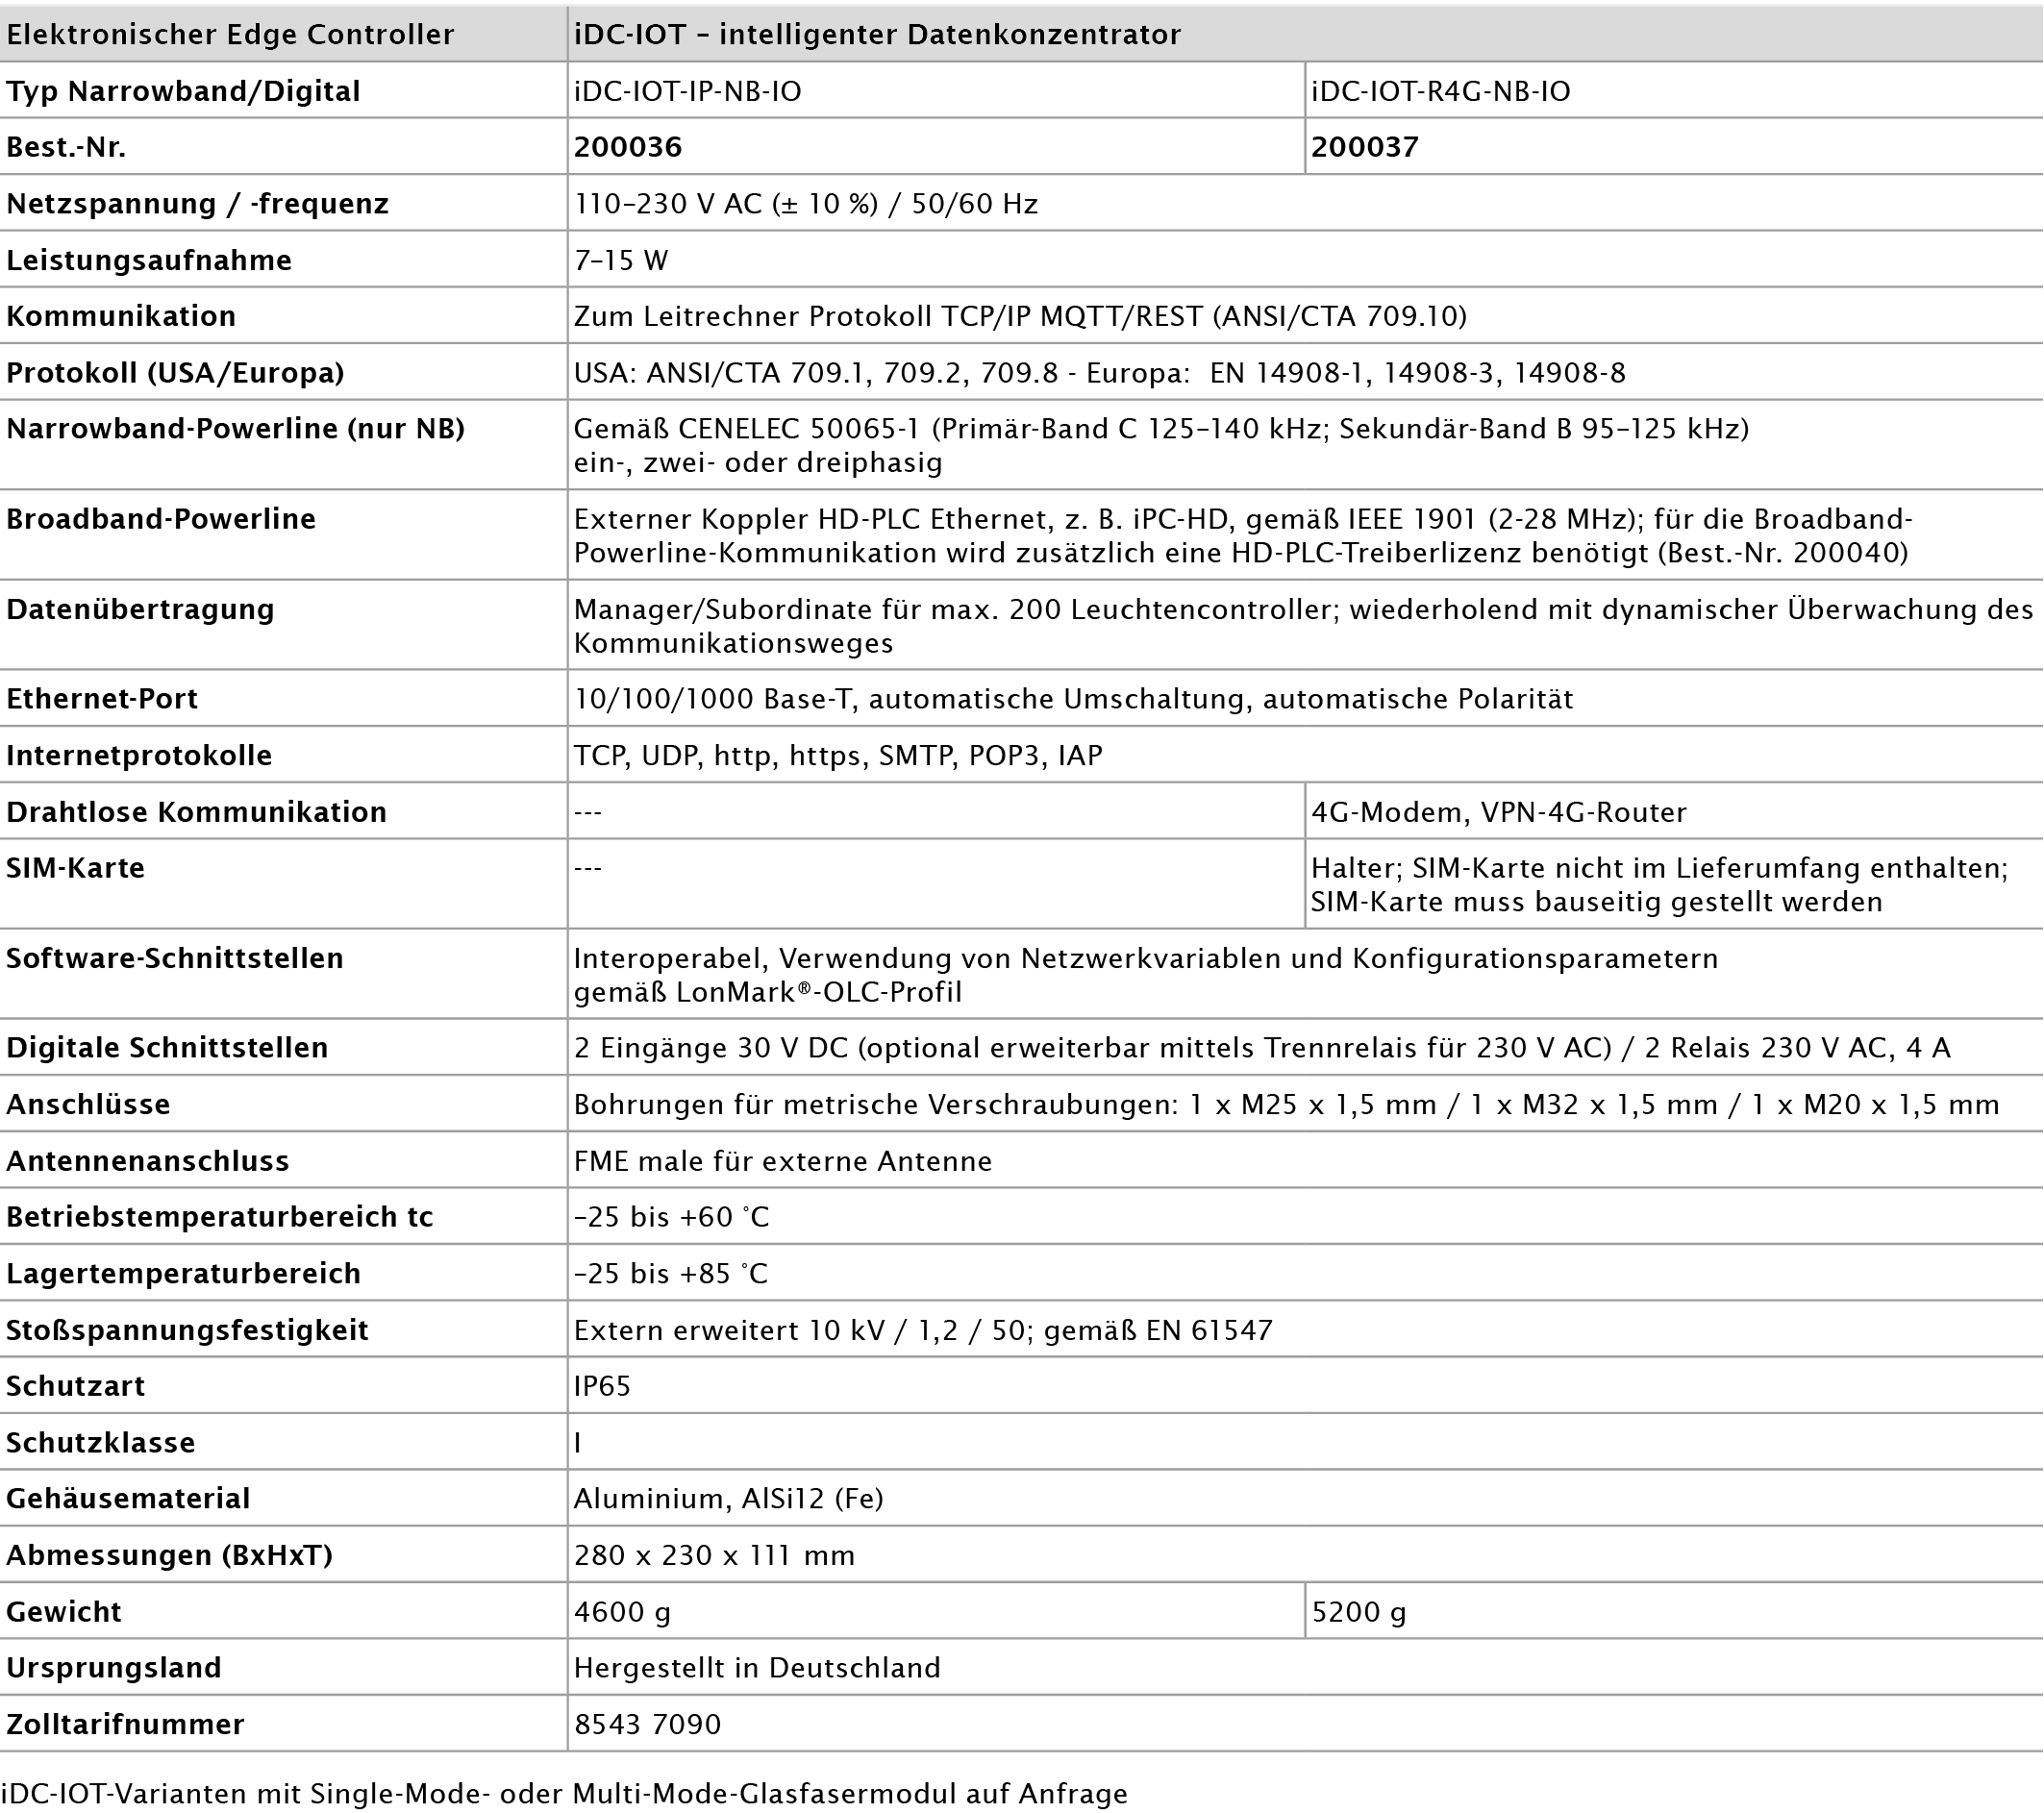Click the 'SIM-Karte' row label
This screenshot has width=2044, height=1813.
75,868
